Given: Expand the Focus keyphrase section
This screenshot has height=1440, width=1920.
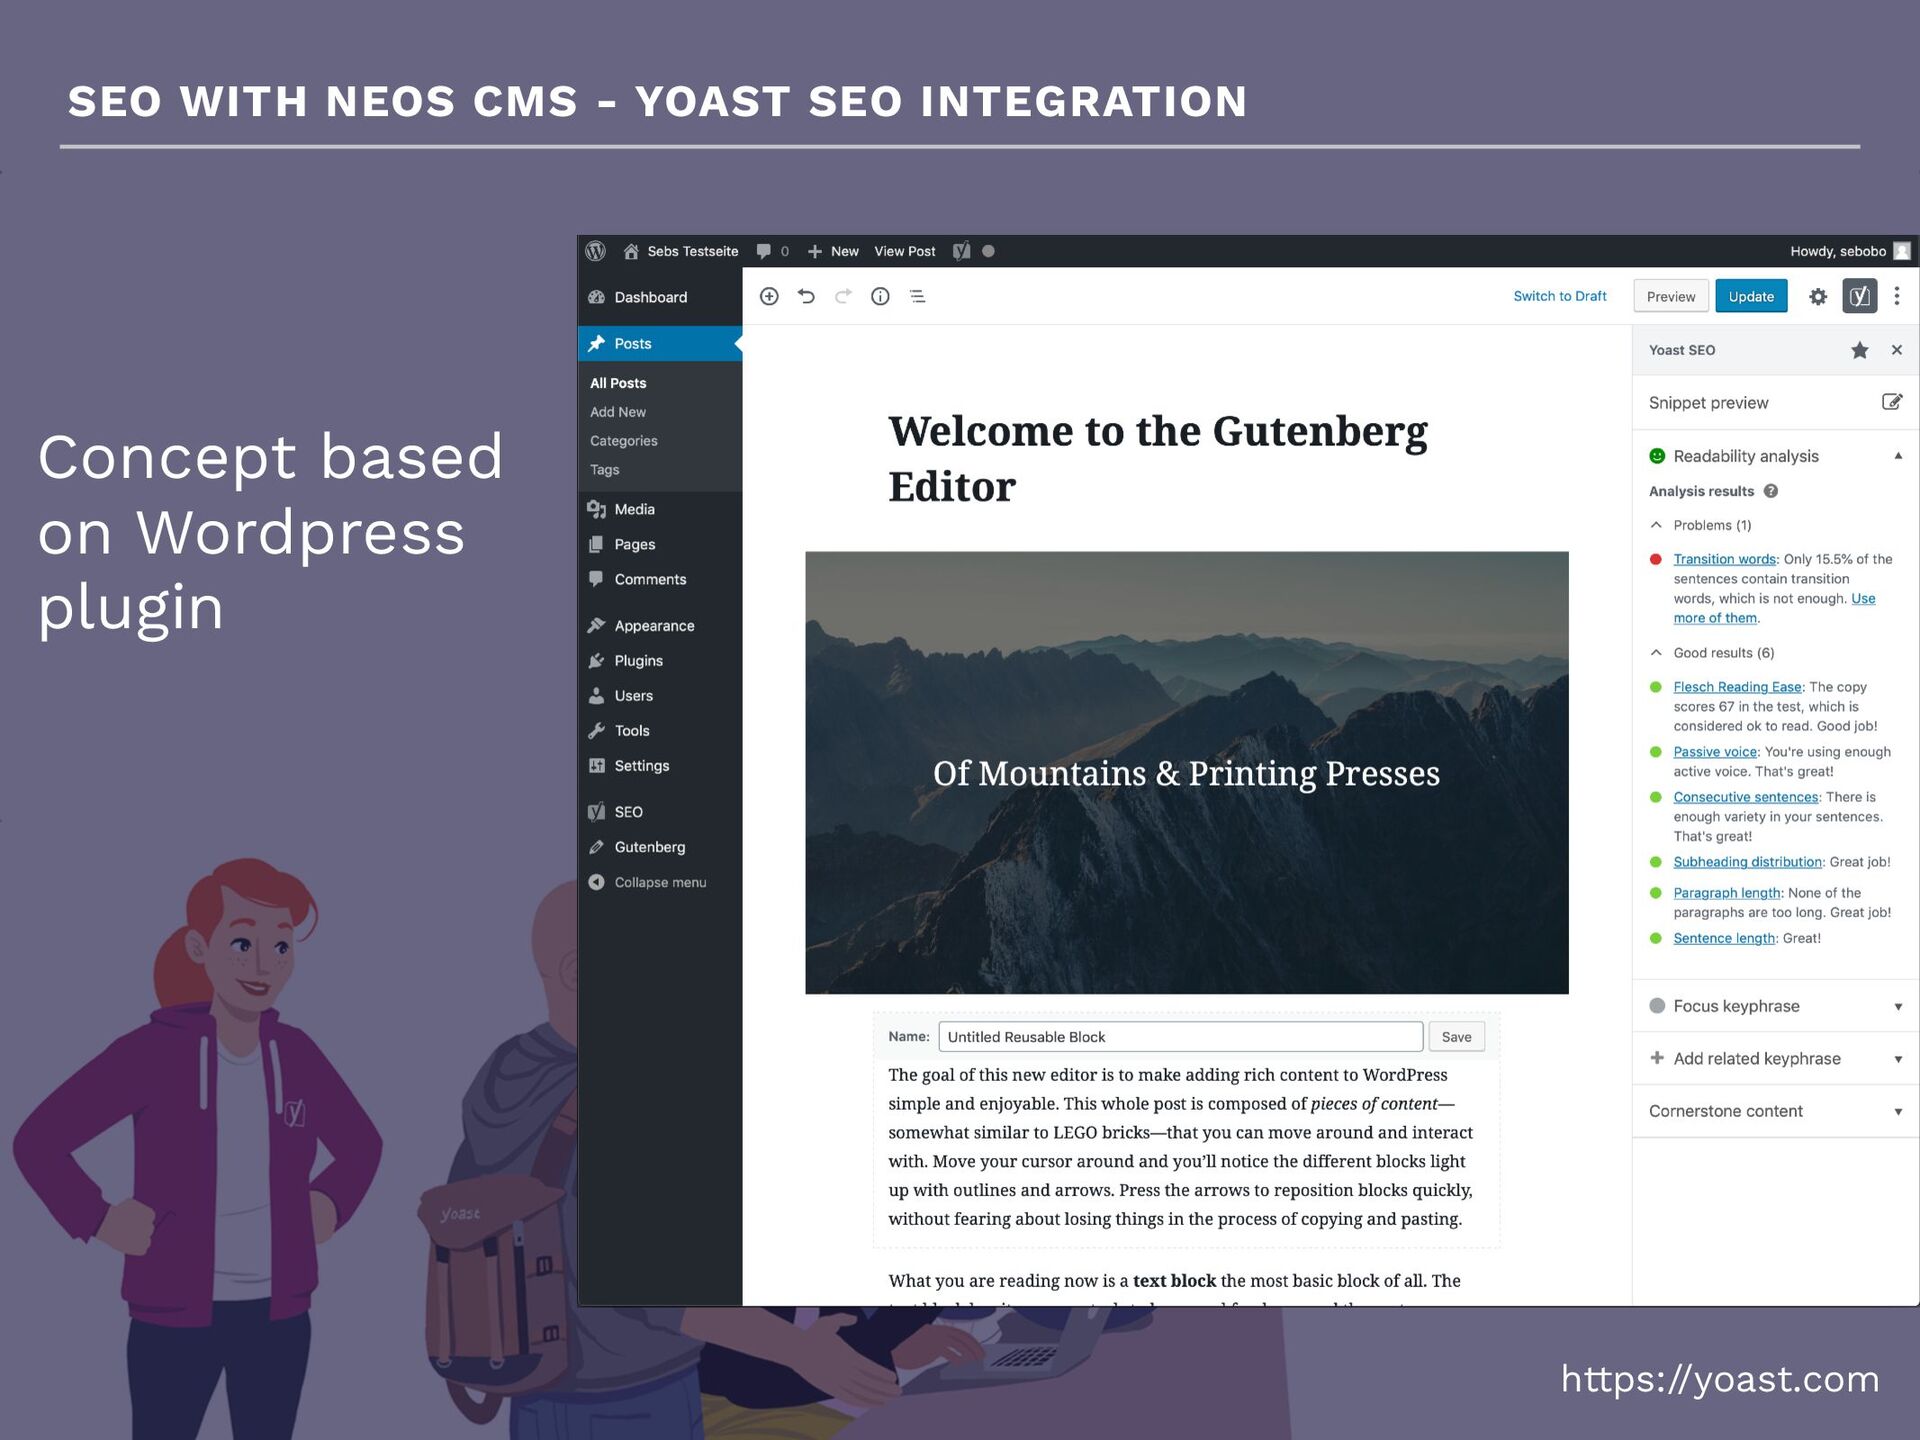Looking at the screenshot, I should pyautogui.click(x=1775, y=1006).
